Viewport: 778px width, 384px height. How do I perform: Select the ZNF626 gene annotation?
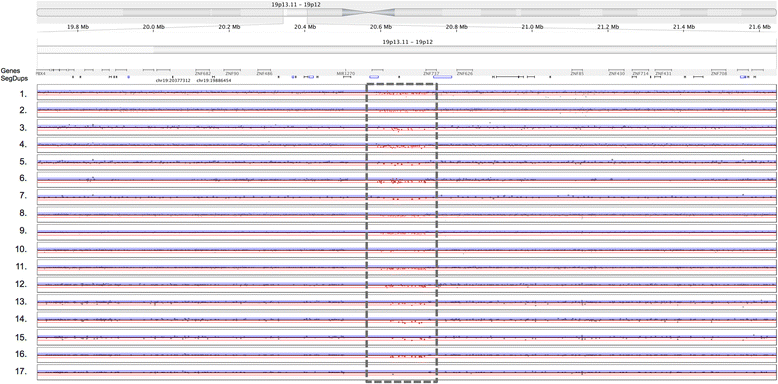click(464, 73)
